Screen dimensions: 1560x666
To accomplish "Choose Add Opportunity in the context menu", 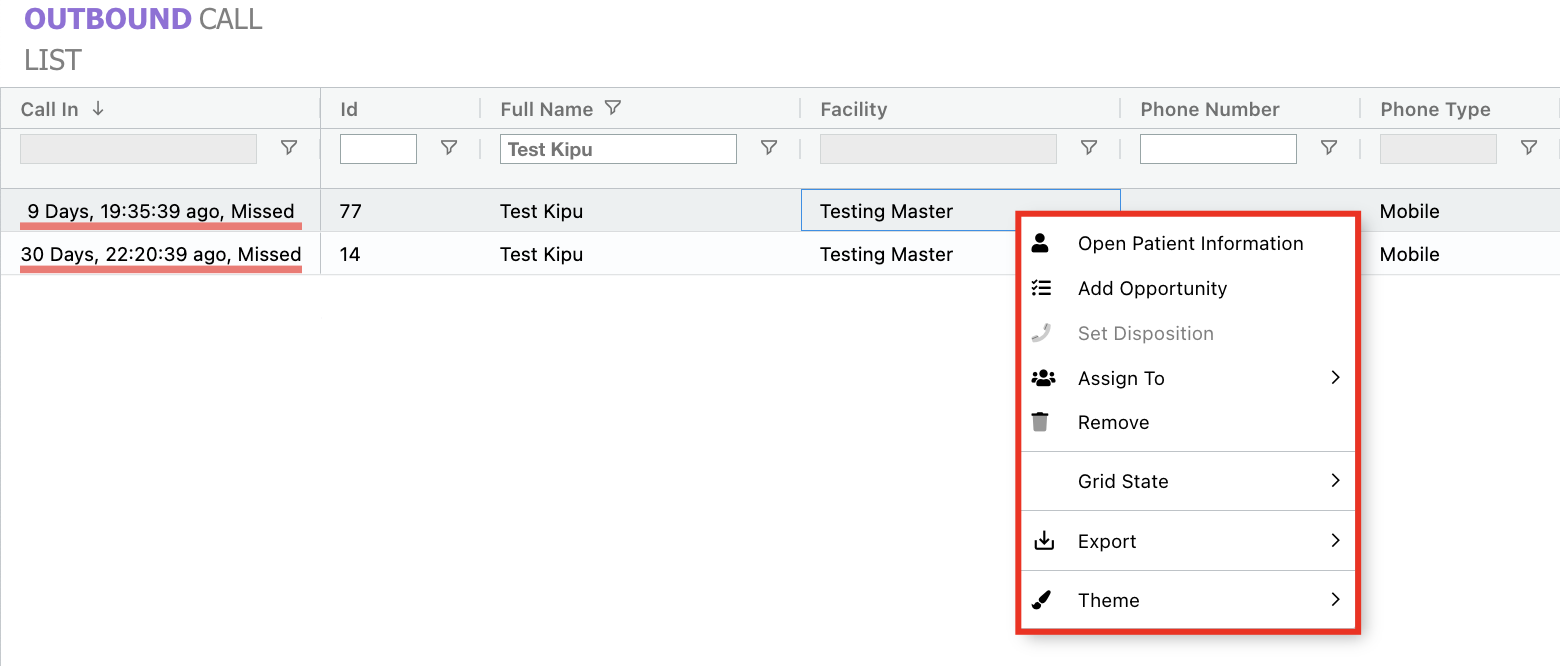I will click(x=1152, y=288).
